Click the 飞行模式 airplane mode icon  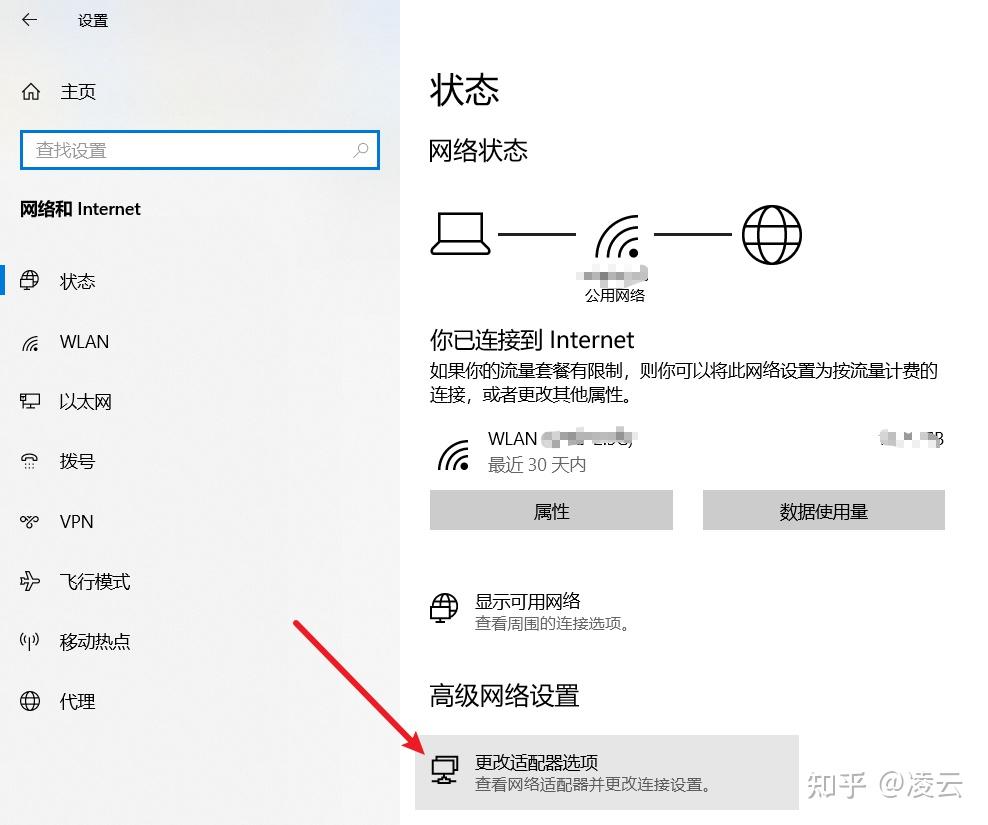coord(30,581)
